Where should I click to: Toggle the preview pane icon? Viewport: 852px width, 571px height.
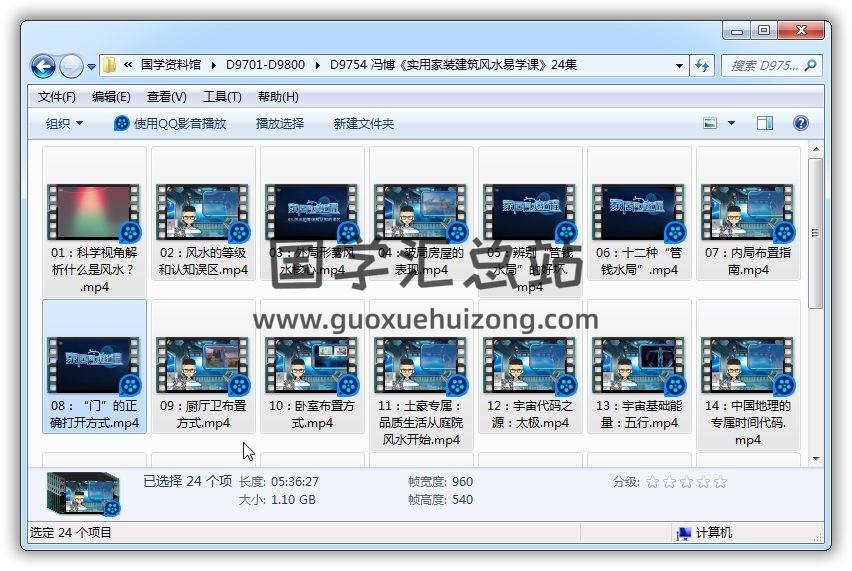click(x=765, y=123)
